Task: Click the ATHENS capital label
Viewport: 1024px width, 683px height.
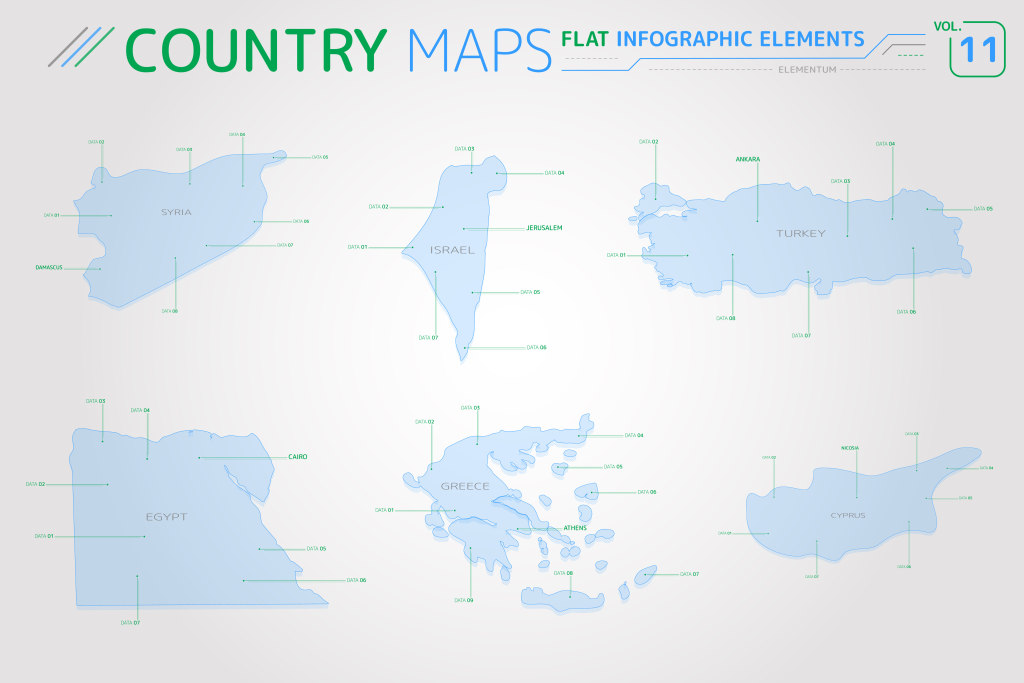Action: point(575,527)
